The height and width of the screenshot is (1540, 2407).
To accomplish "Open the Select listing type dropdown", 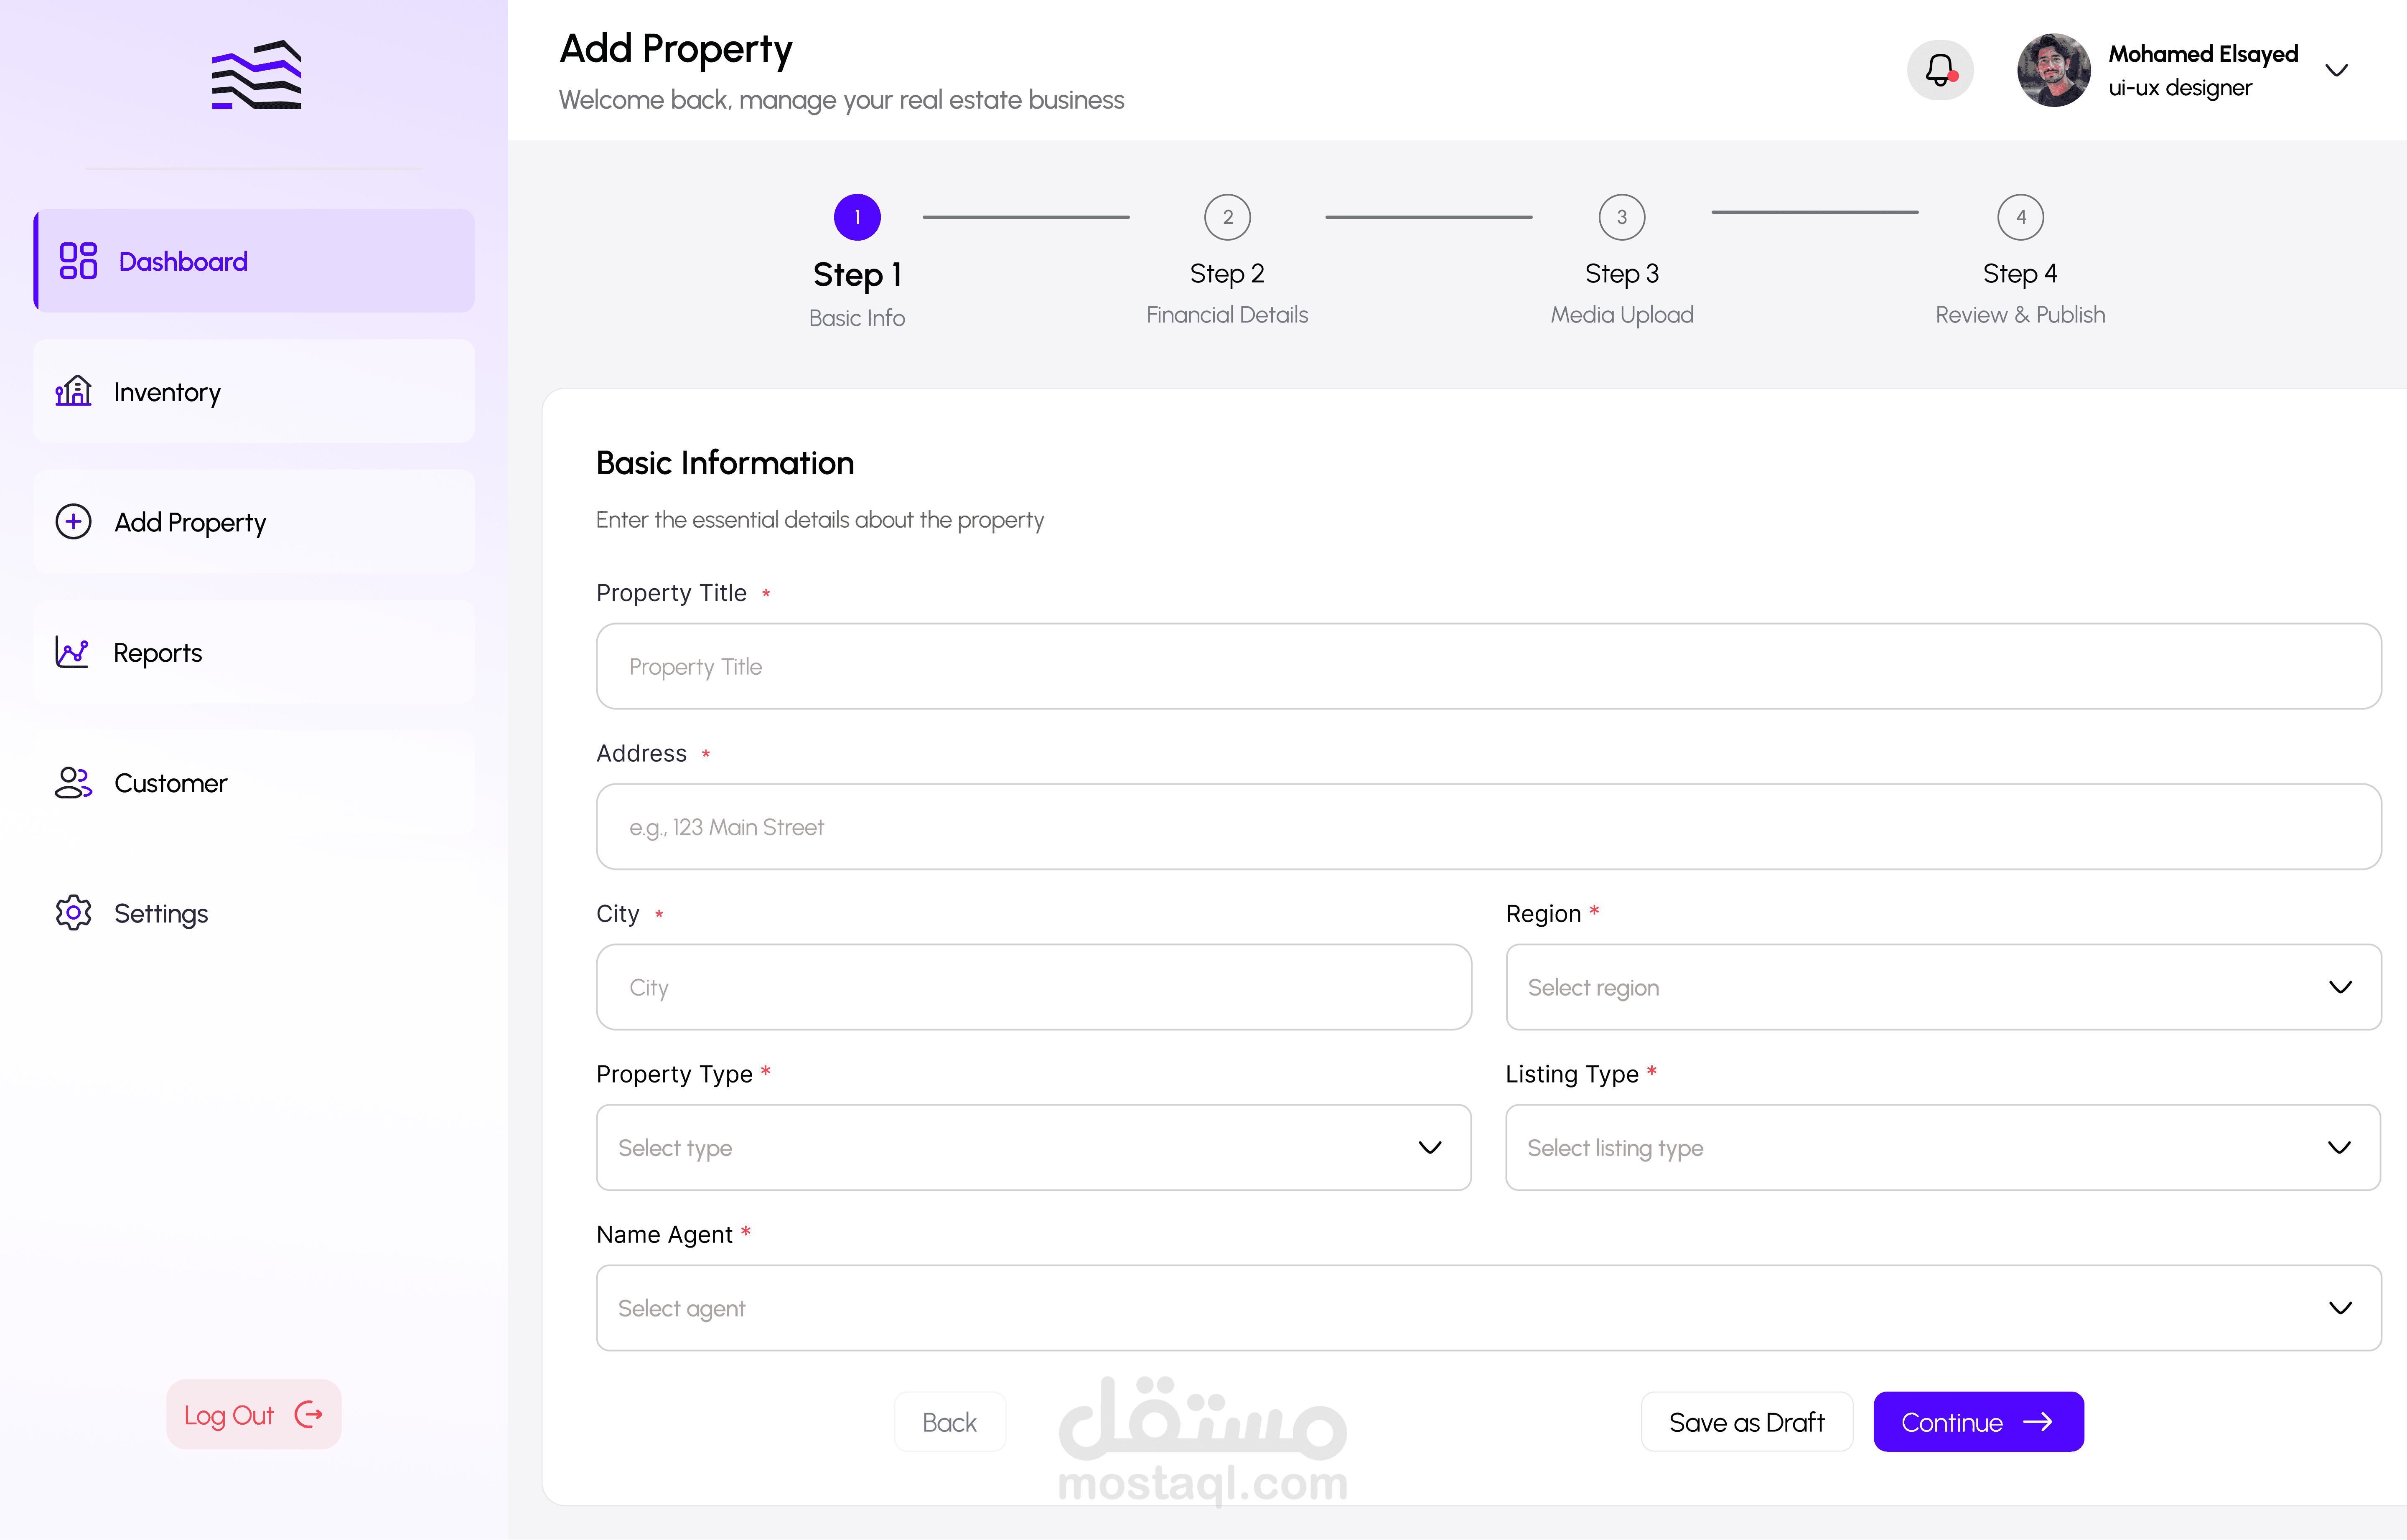I will click(x=1943, y=1147).
